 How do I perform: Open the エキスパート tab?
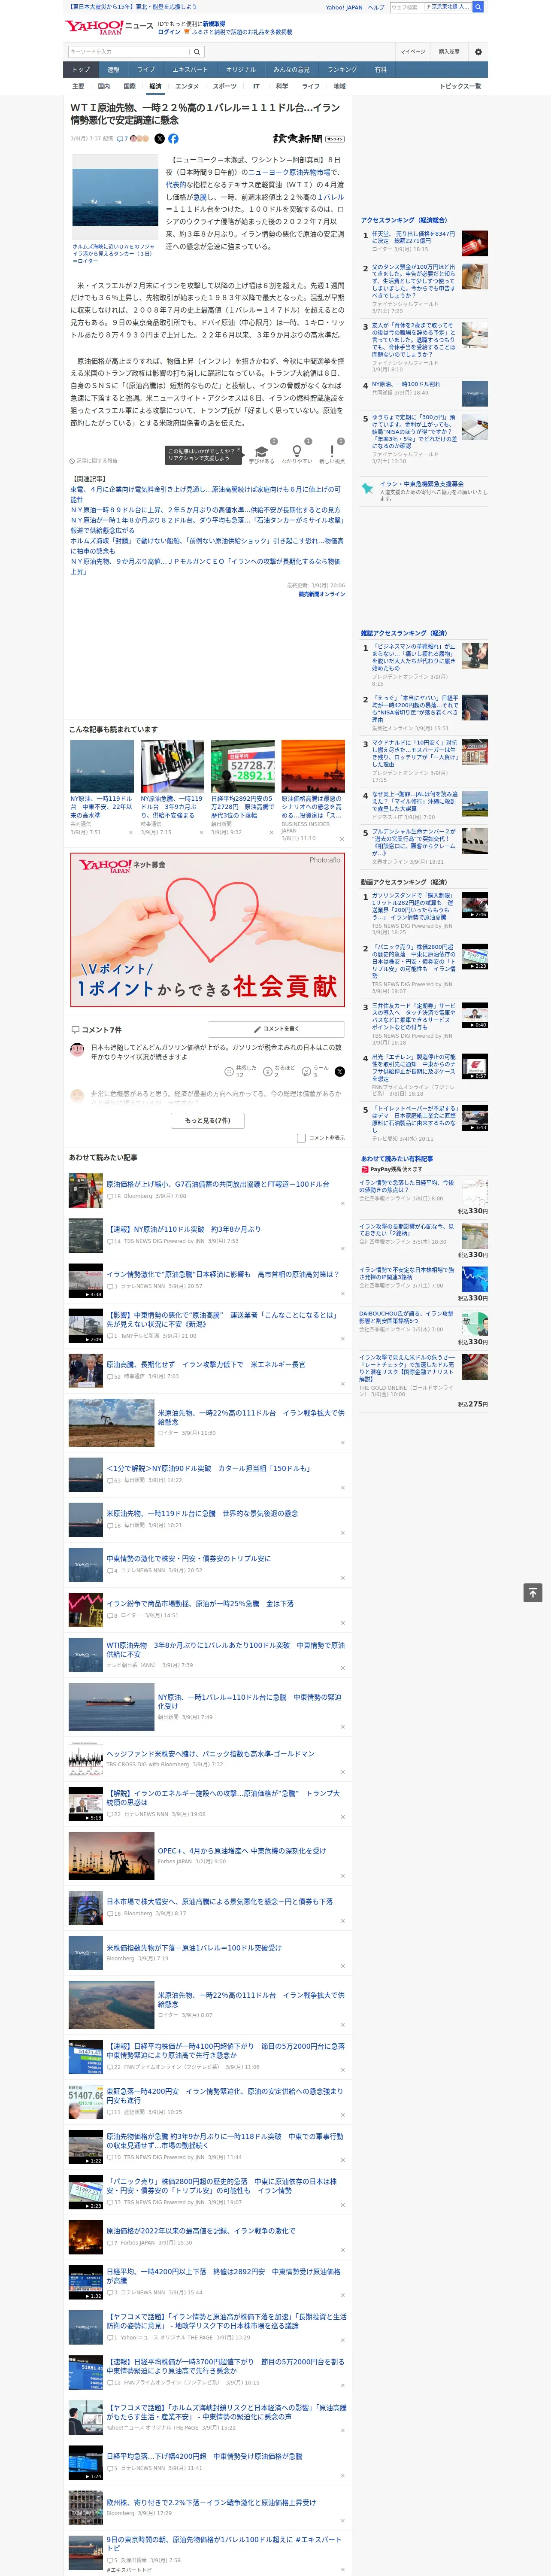pos(190,69)
